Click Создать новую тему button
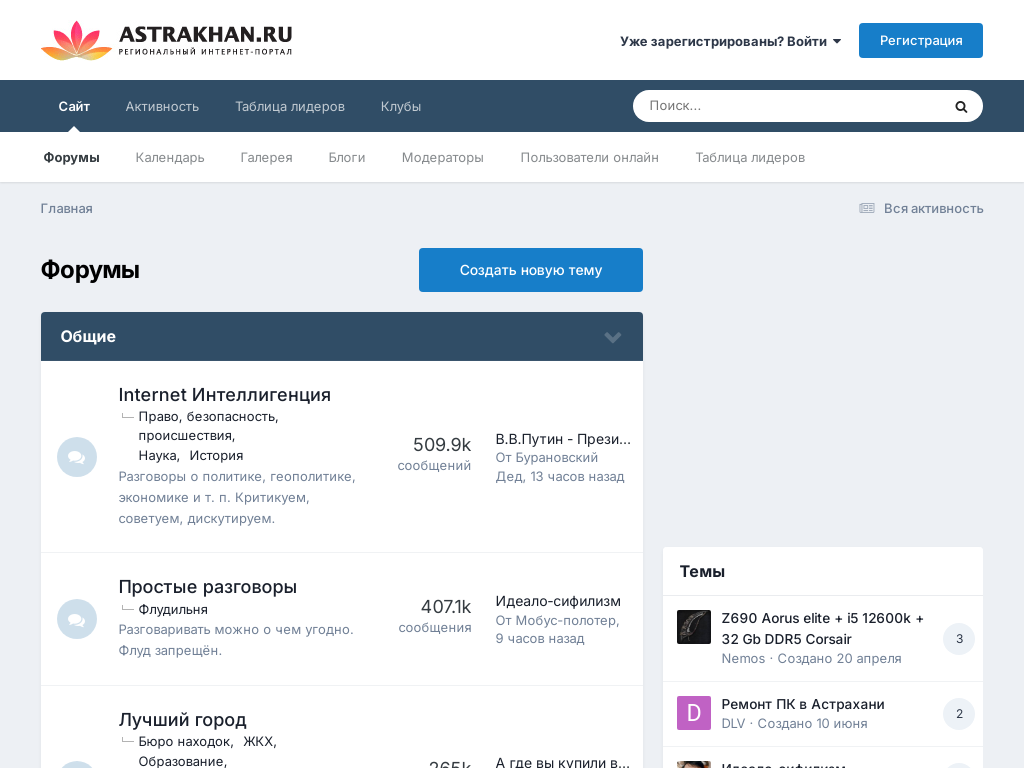 click(530, 270)
